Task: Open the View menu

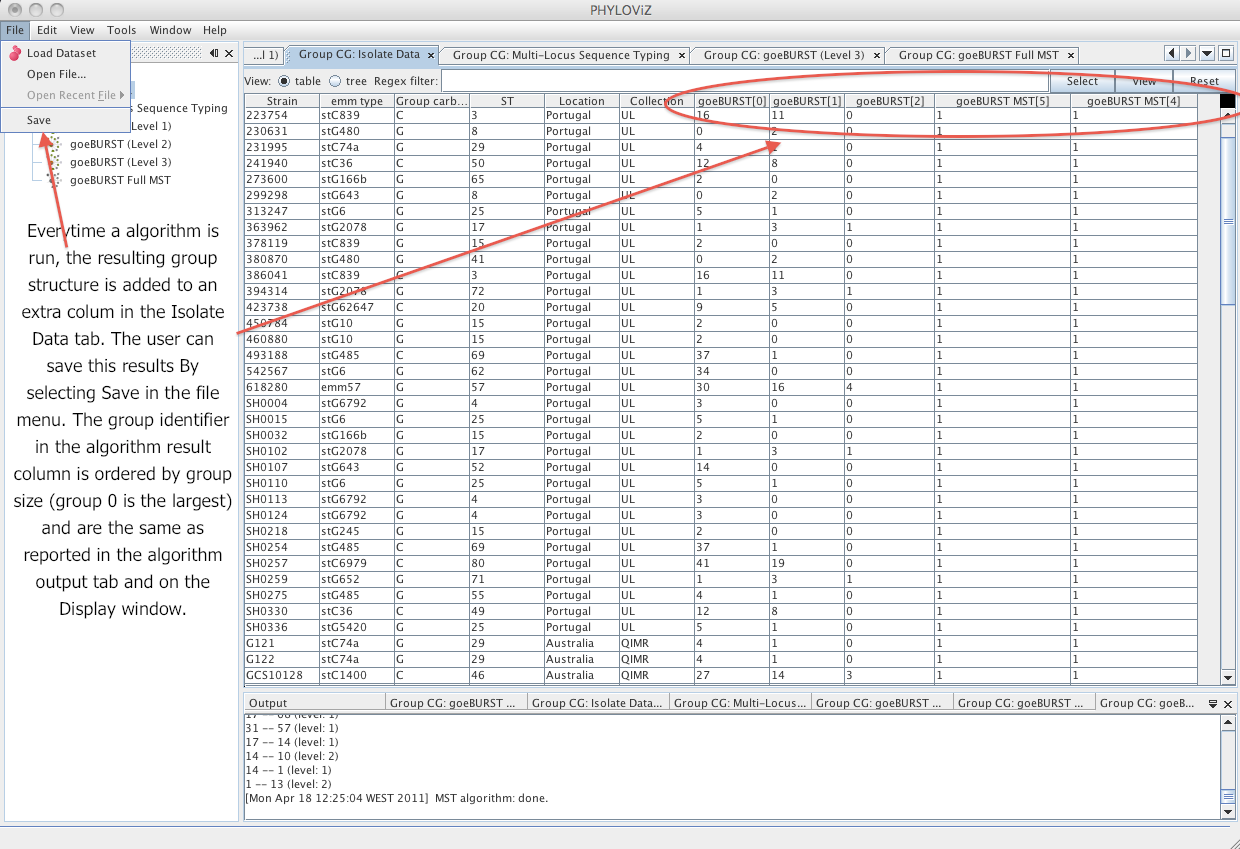Action: [83, 30]
